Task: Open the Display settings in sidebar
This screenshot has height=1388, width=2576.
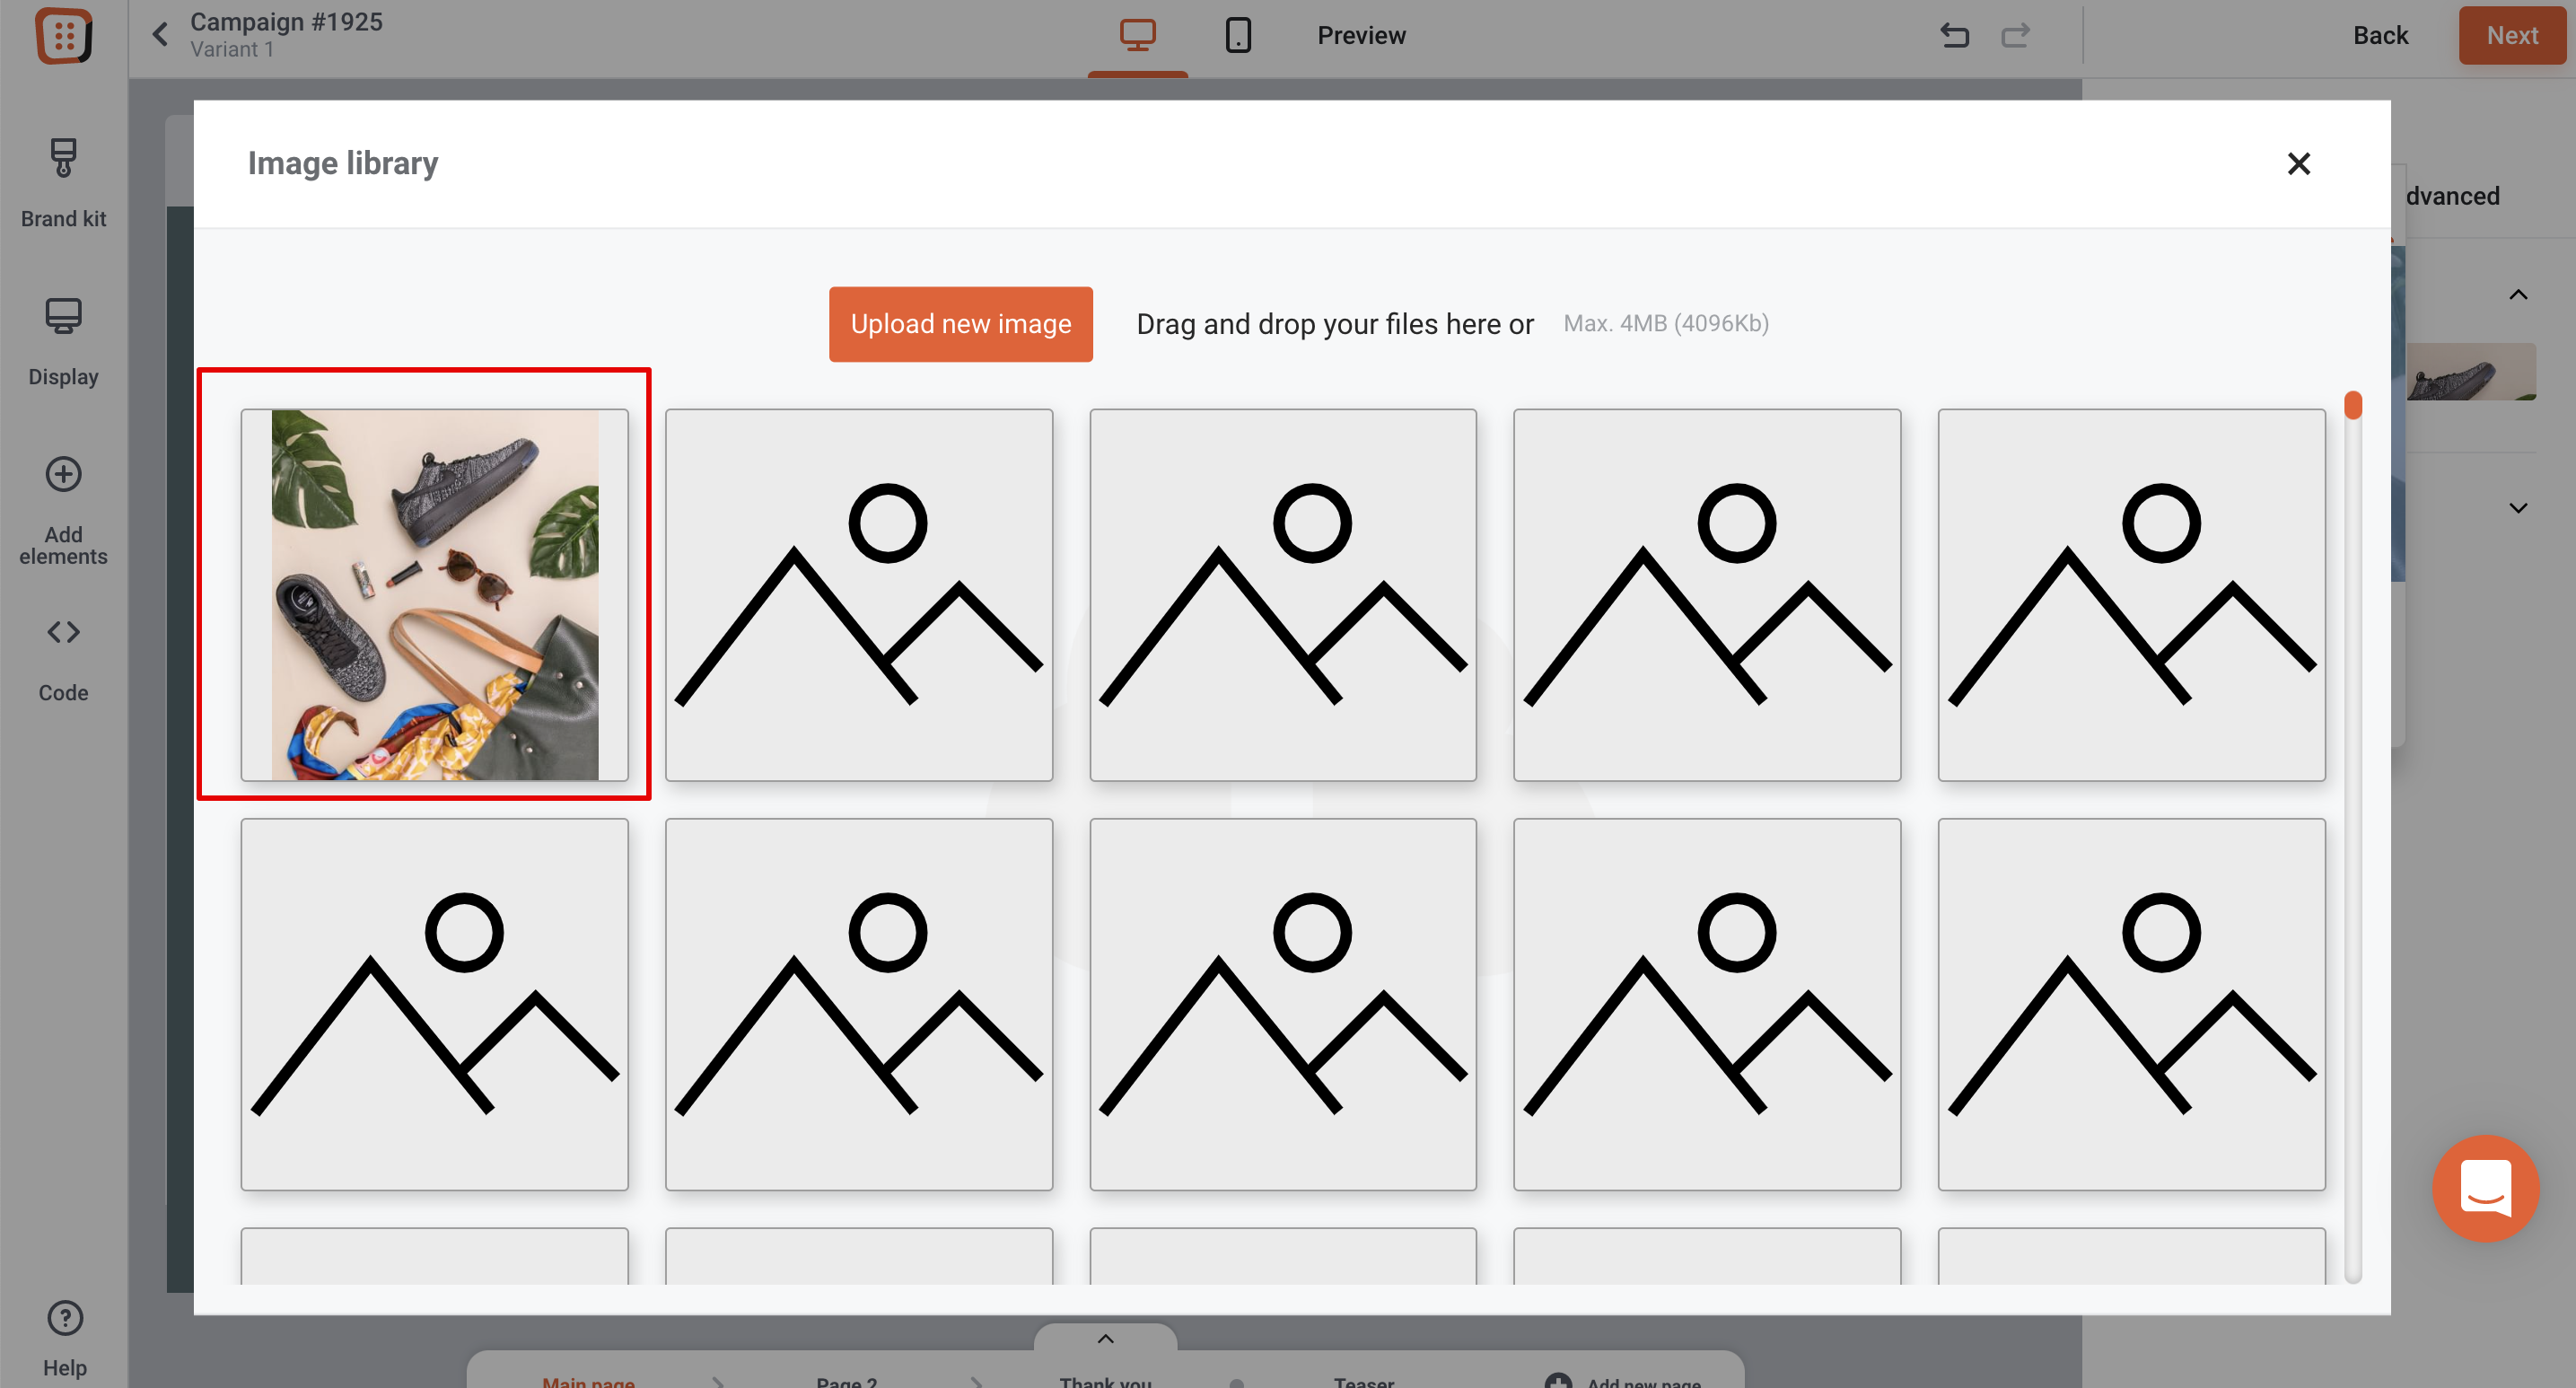Action: click(x=63, y=342)
